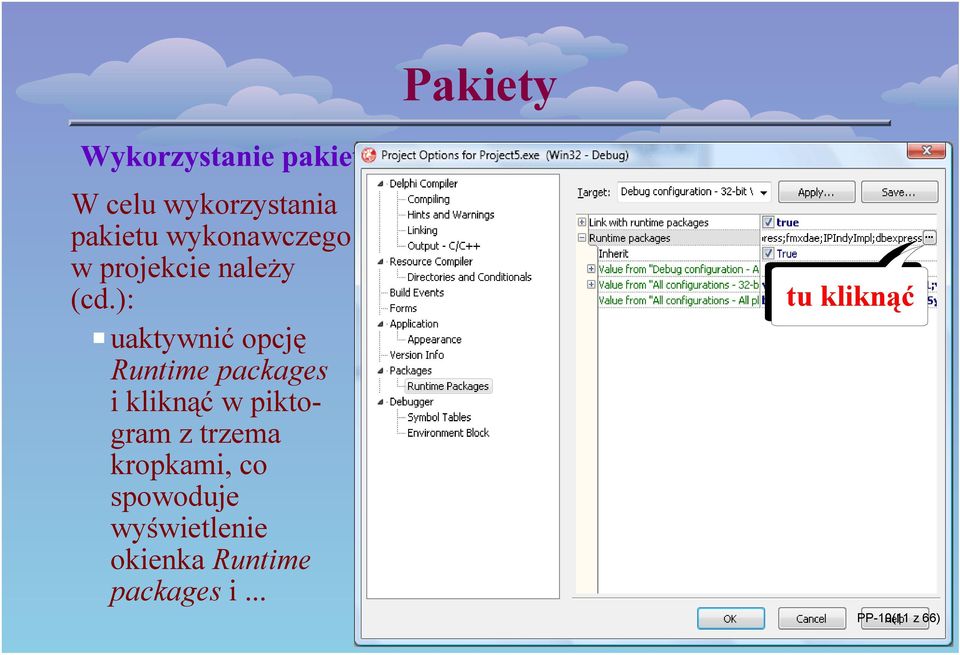
Task: Select Version Info tree item
Action: (x=416, y=355)
